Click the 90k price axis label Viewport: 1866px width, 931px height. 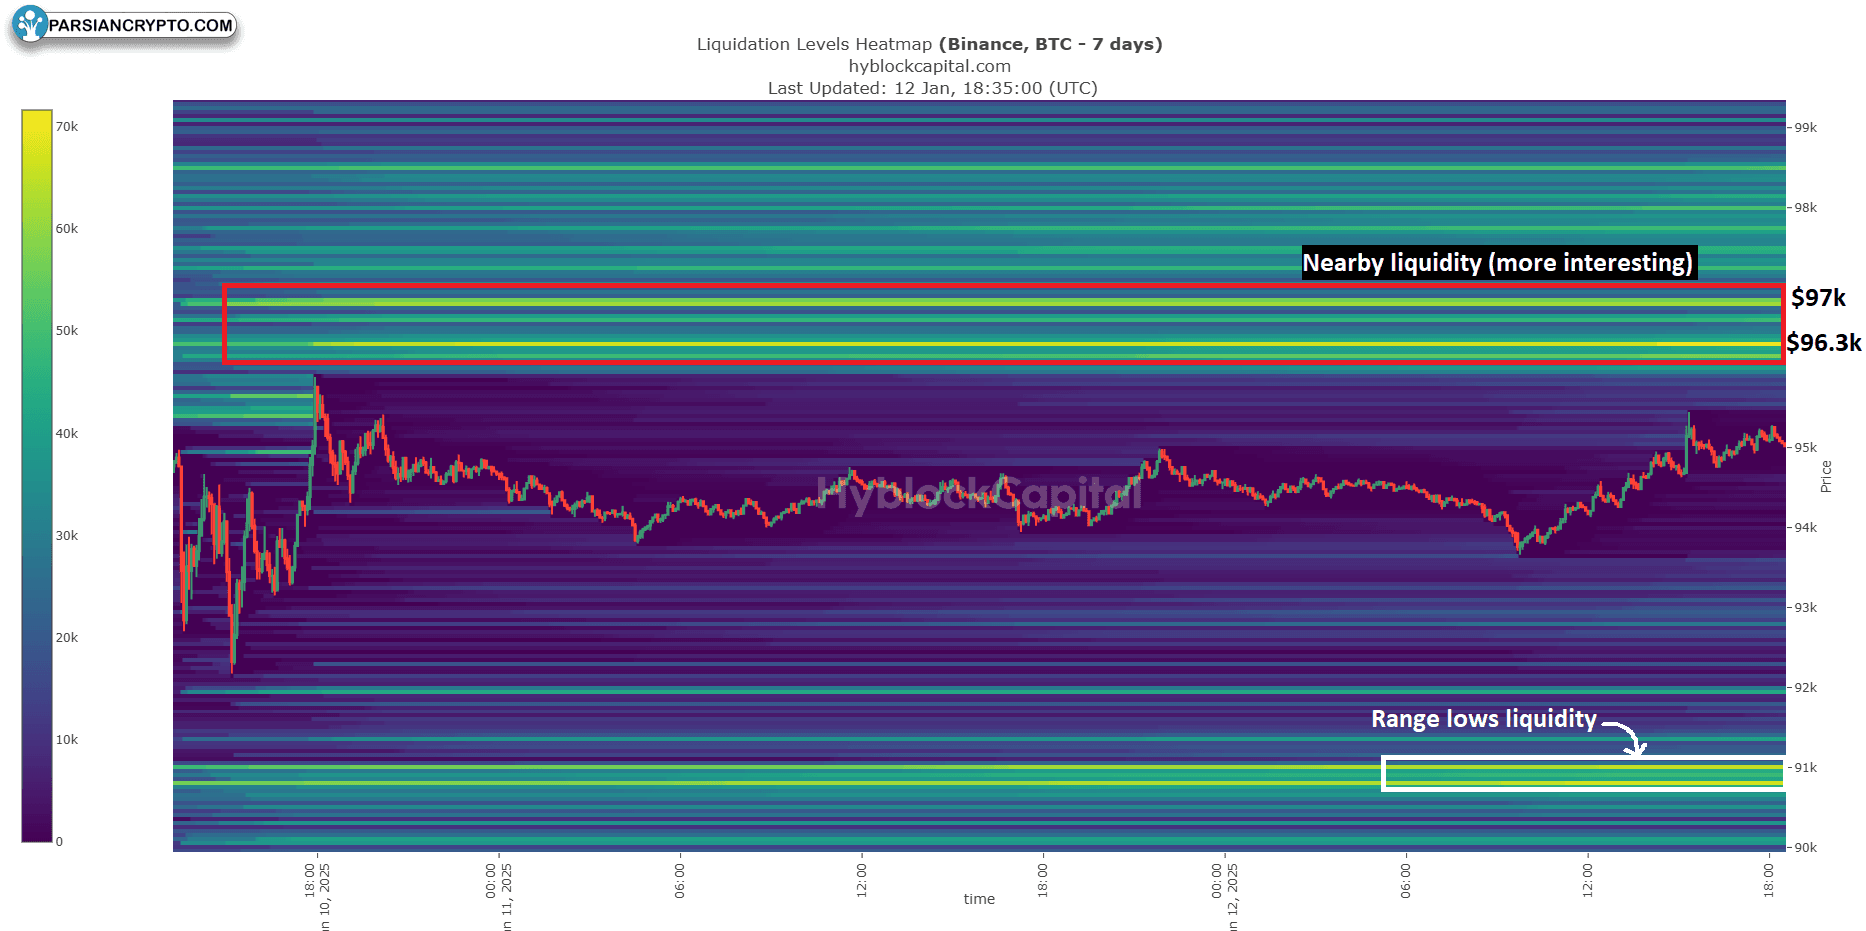pos(1805,848)
